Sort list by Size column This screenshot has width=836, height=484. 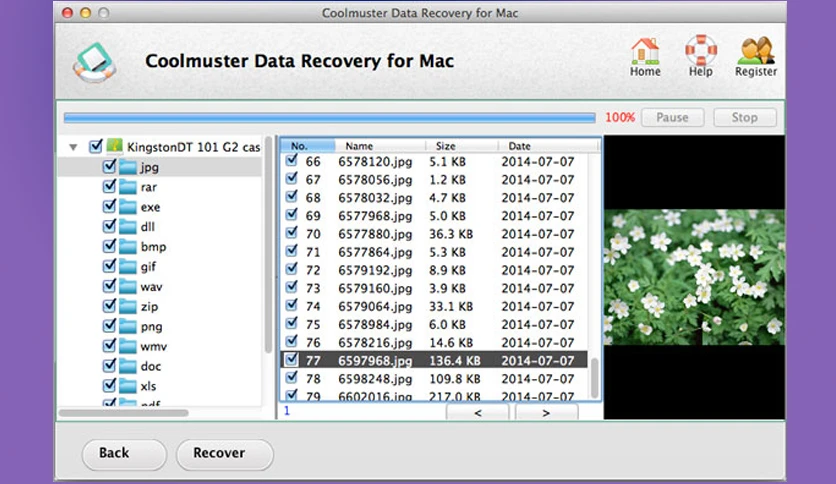(462, 146)
